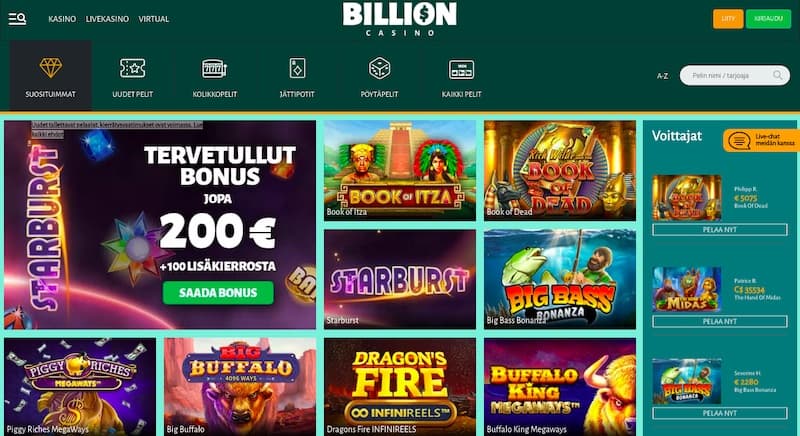800x436 pixels.
Task: Open the Jättipotit card icon category
Action: pyautogui.click(x=297, y=68)
